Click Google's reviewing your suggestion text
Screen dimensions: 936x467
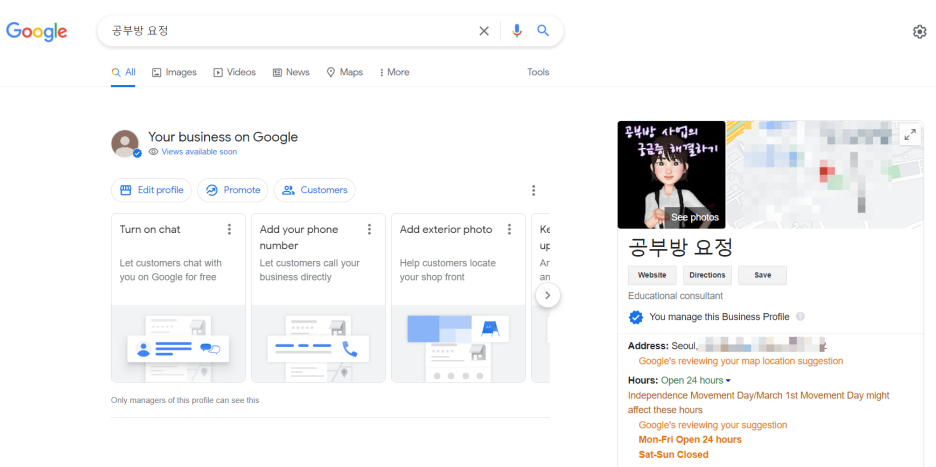pos(713,425)
